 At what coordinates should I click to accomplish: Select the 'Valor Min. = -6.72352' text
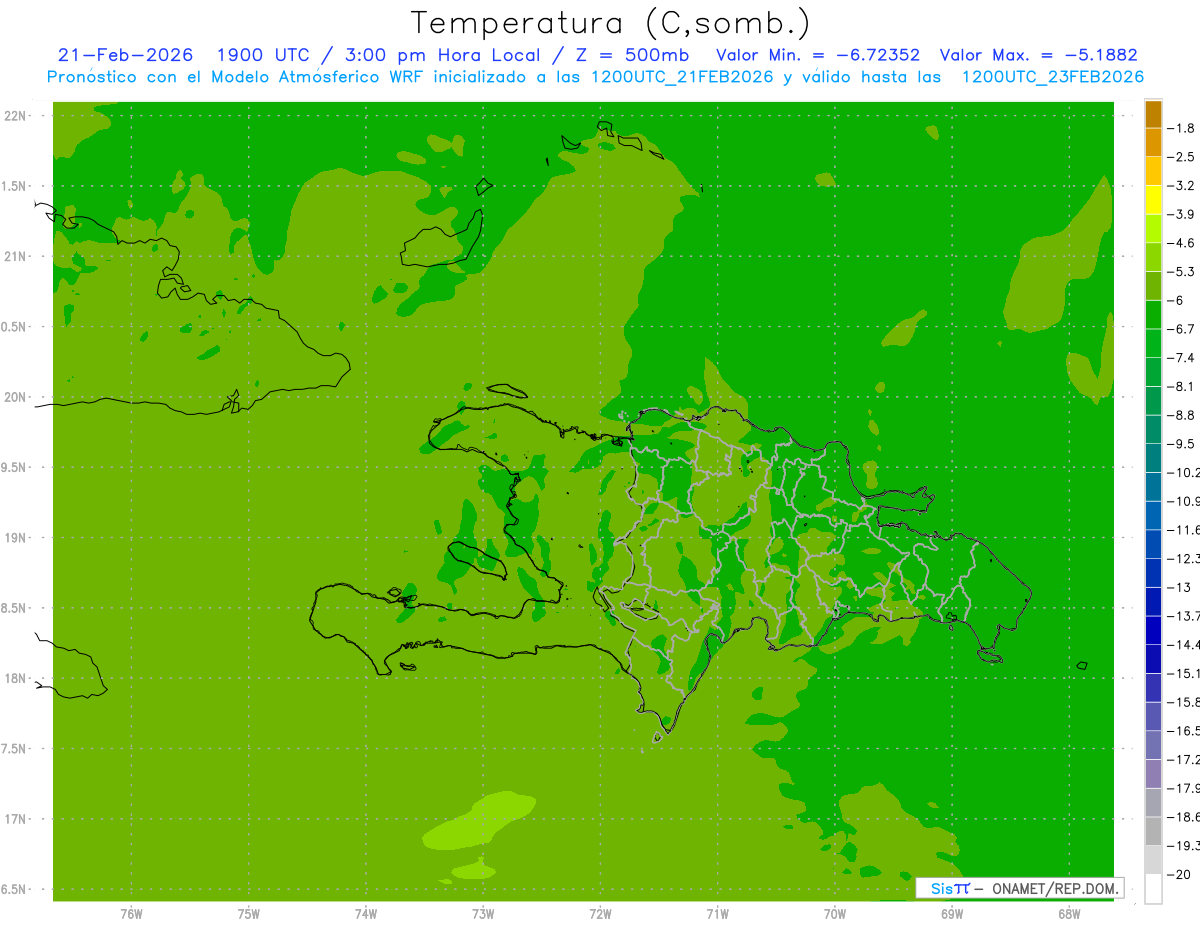pos(819,55)
